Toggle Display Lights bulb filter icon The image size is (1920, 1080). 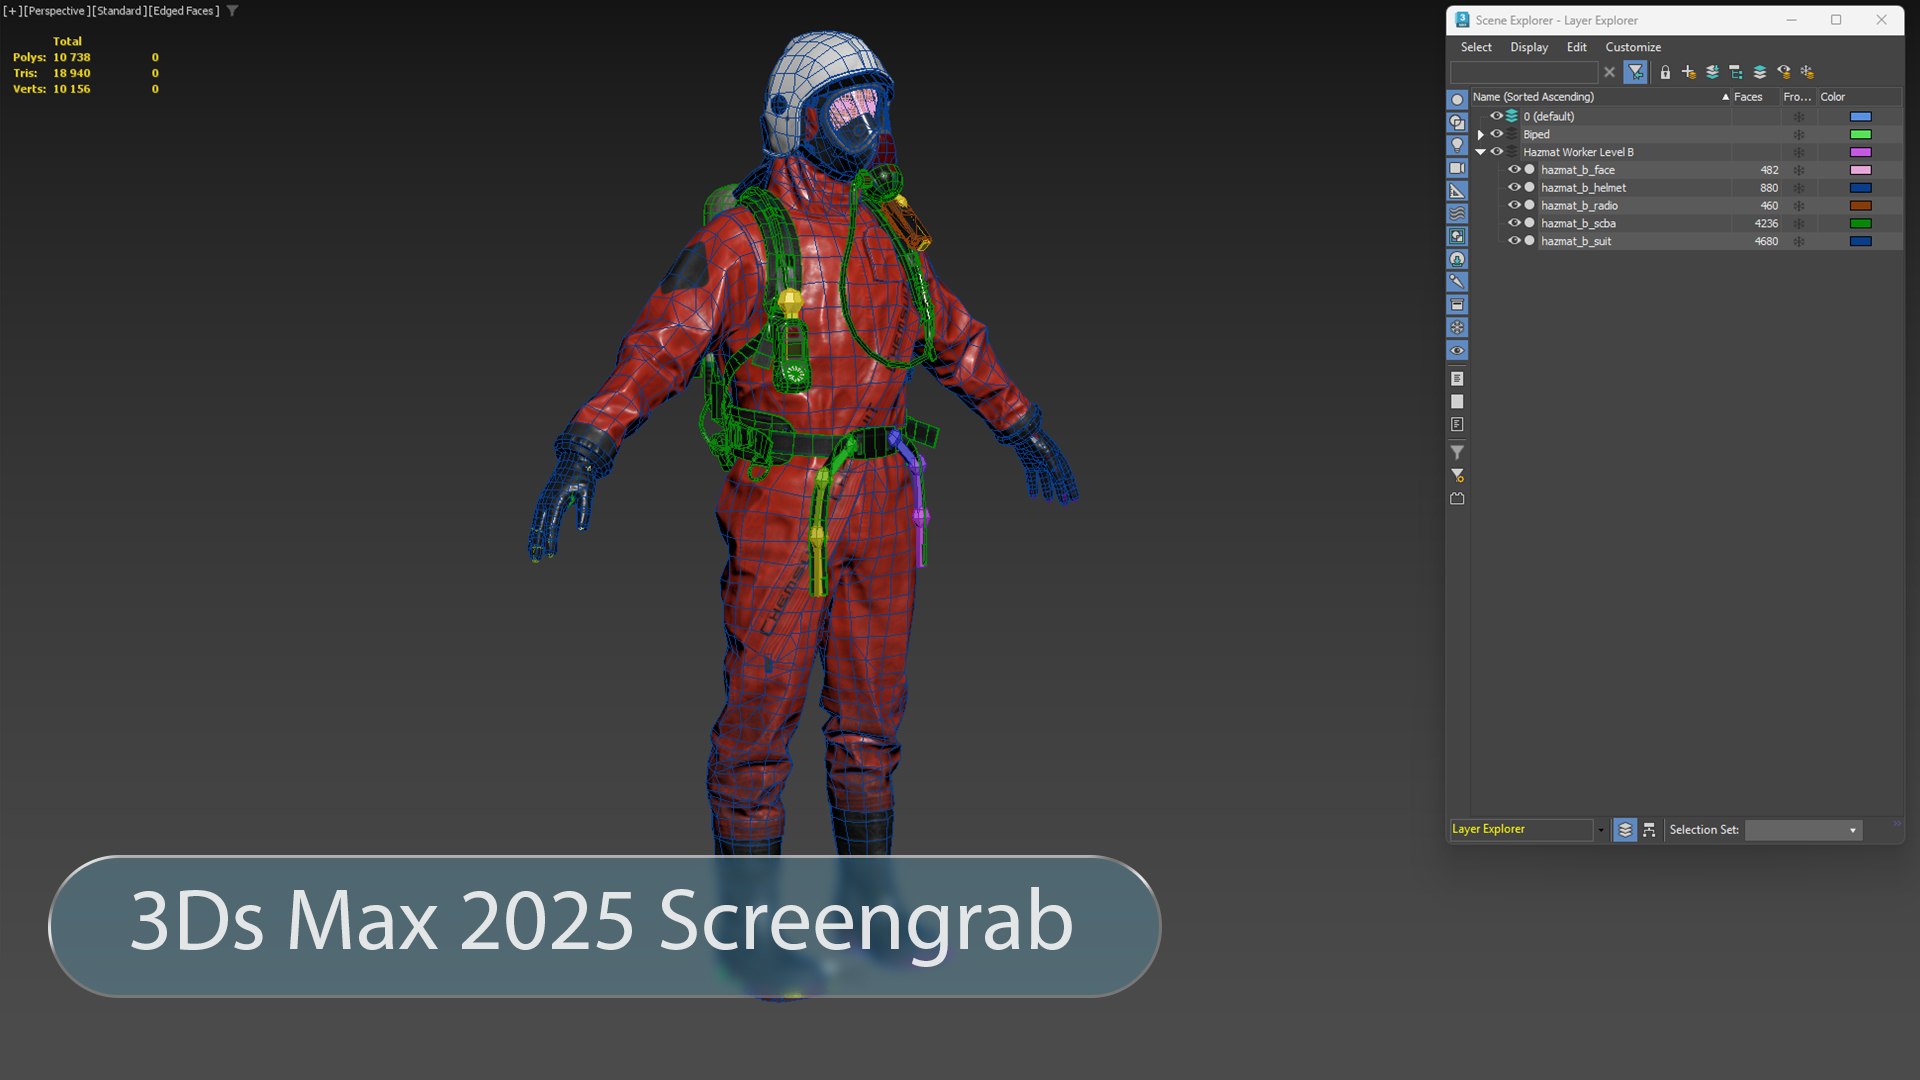1457,145
